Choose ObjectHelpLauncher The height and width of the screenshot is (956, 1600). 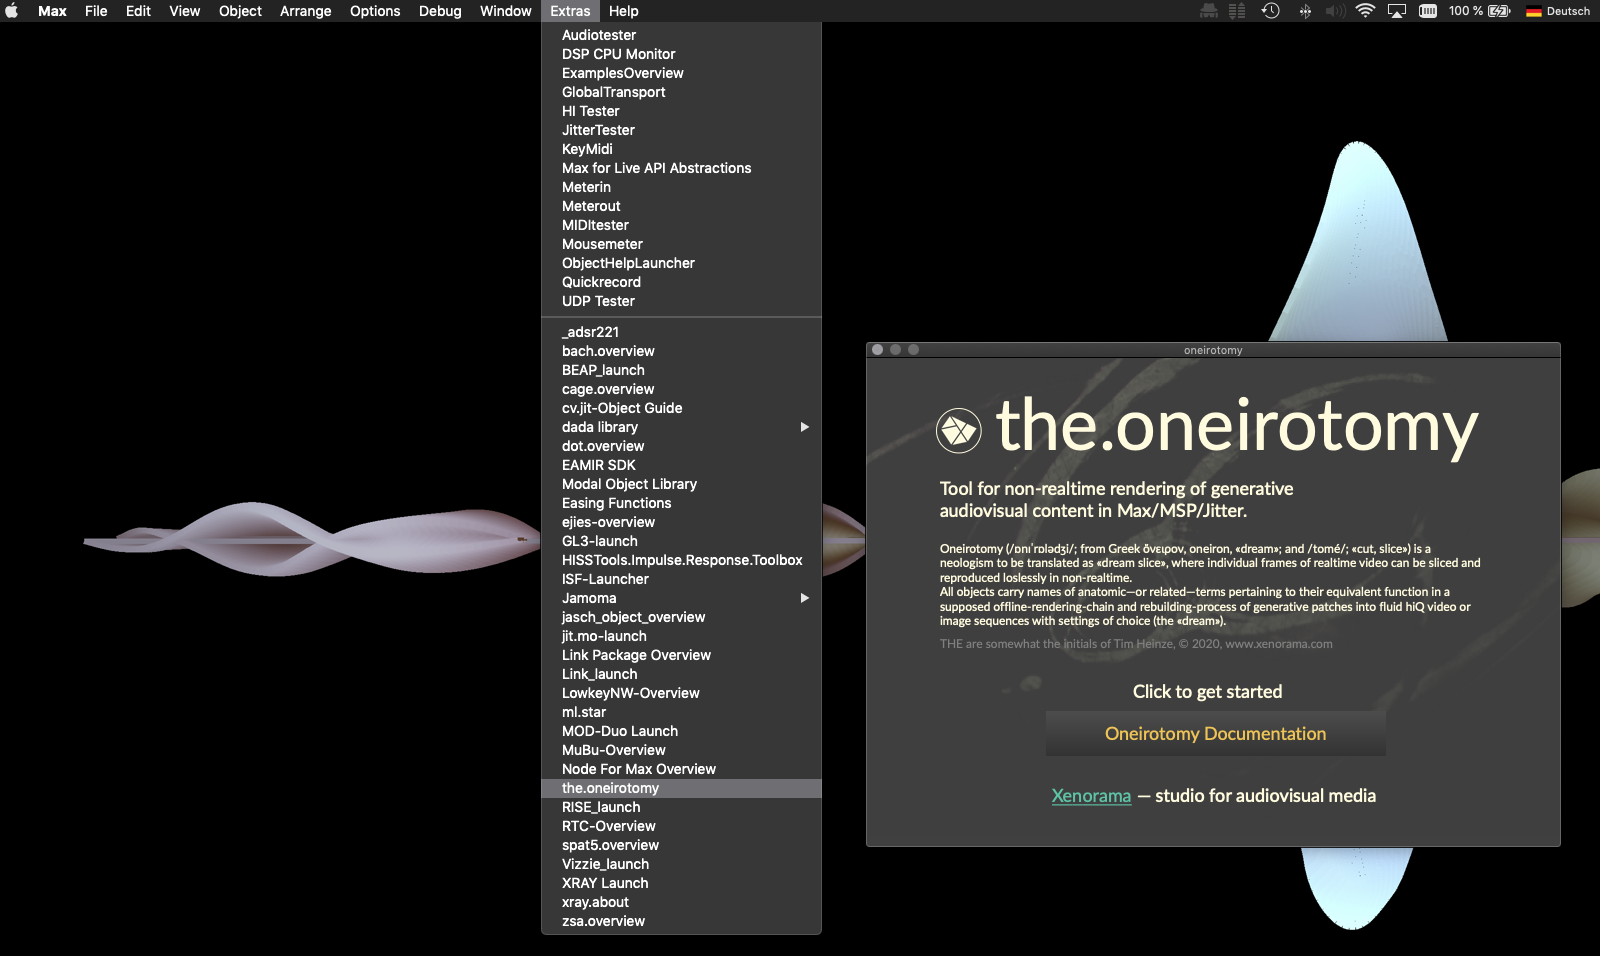click(681, 263)
